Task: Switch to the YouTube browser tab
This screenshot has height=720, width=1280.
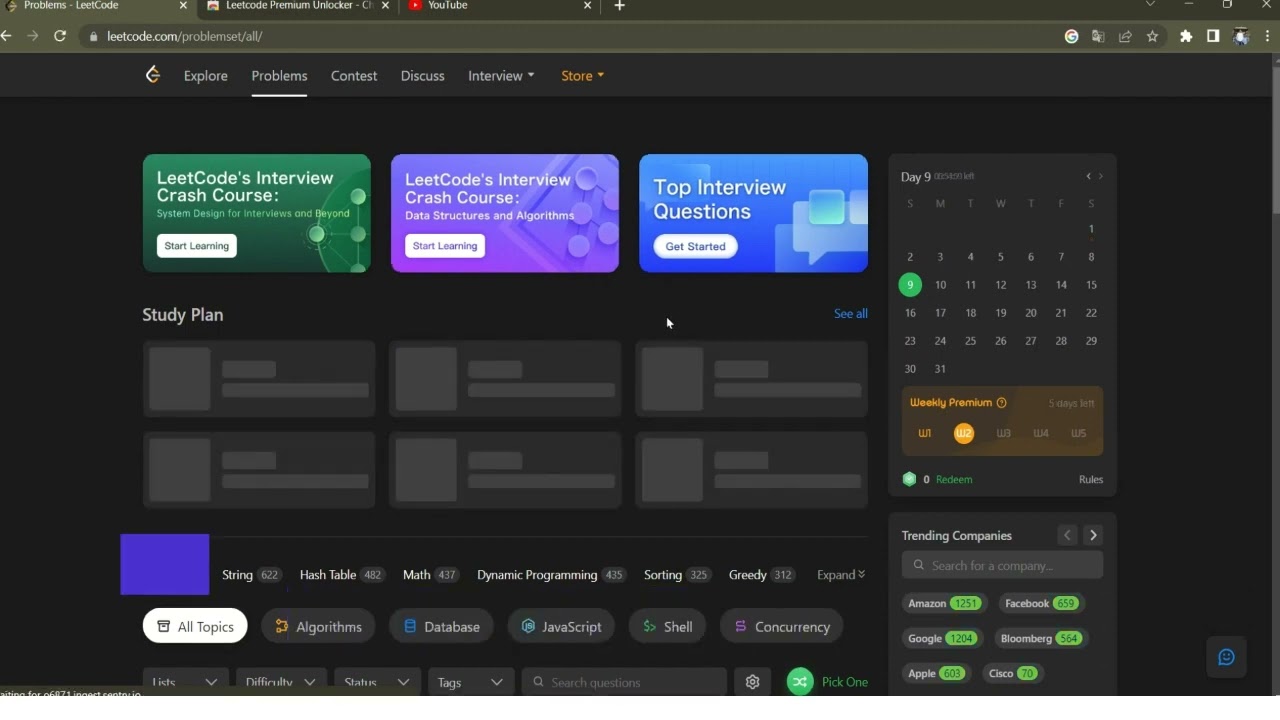Action: click(500, 6)
